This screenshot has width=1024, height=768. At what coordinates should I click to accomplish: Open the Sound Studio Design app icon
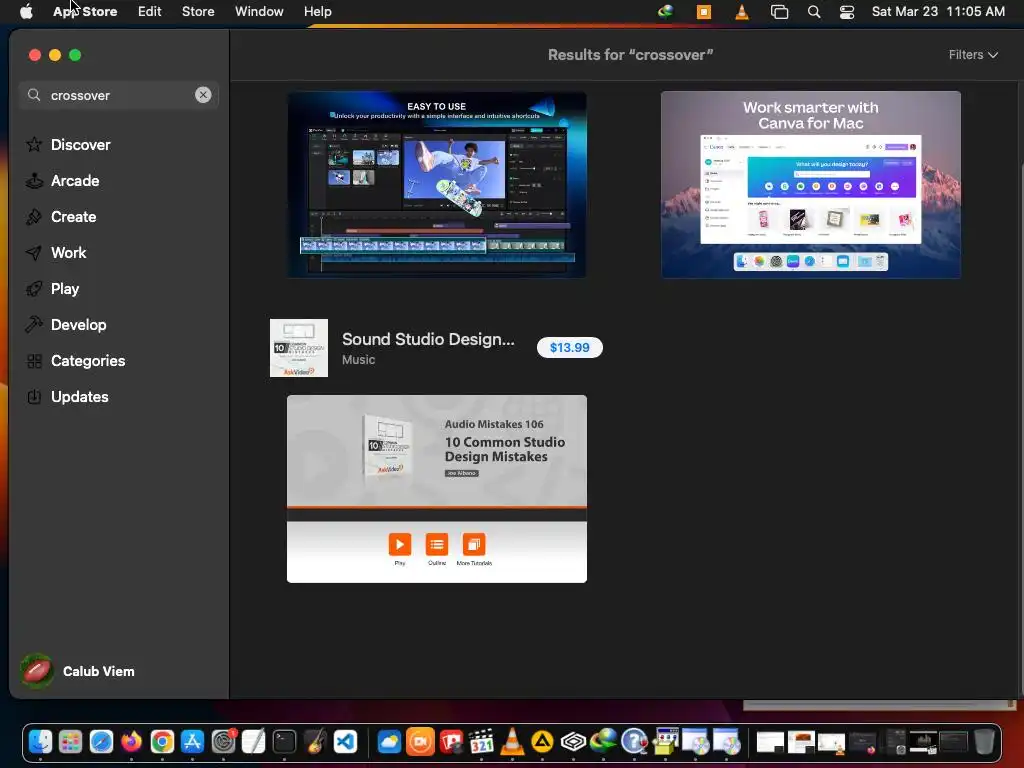(299, 348)
